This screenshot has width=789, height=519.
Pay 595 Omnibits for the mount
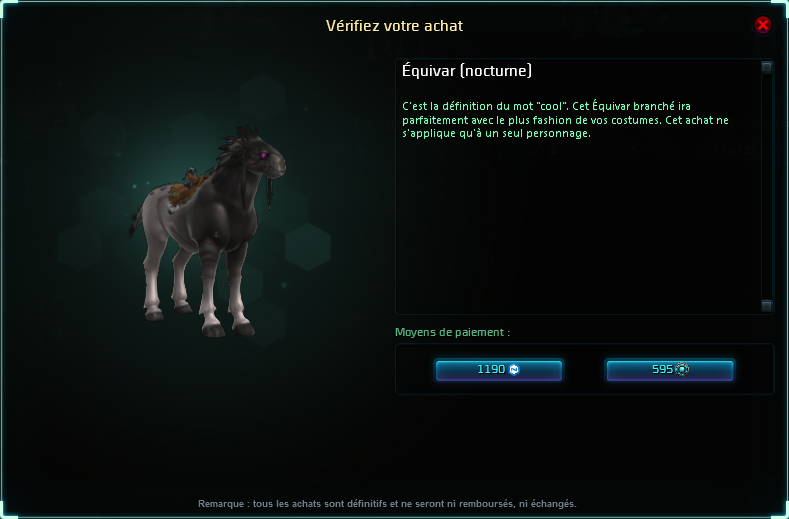point(669,369)
